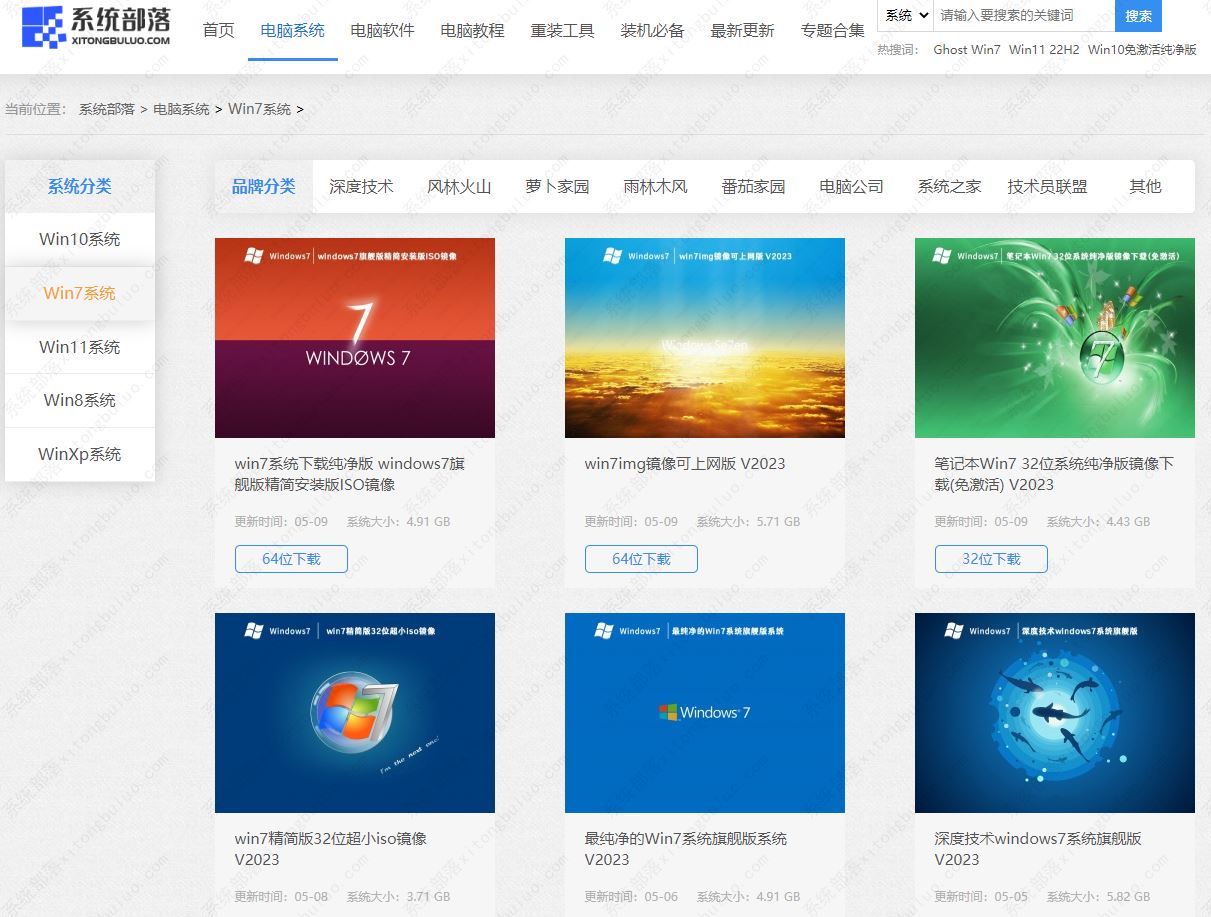
Task: Select Win8系统 in the sidebar
Action: (x=80, y=400)
